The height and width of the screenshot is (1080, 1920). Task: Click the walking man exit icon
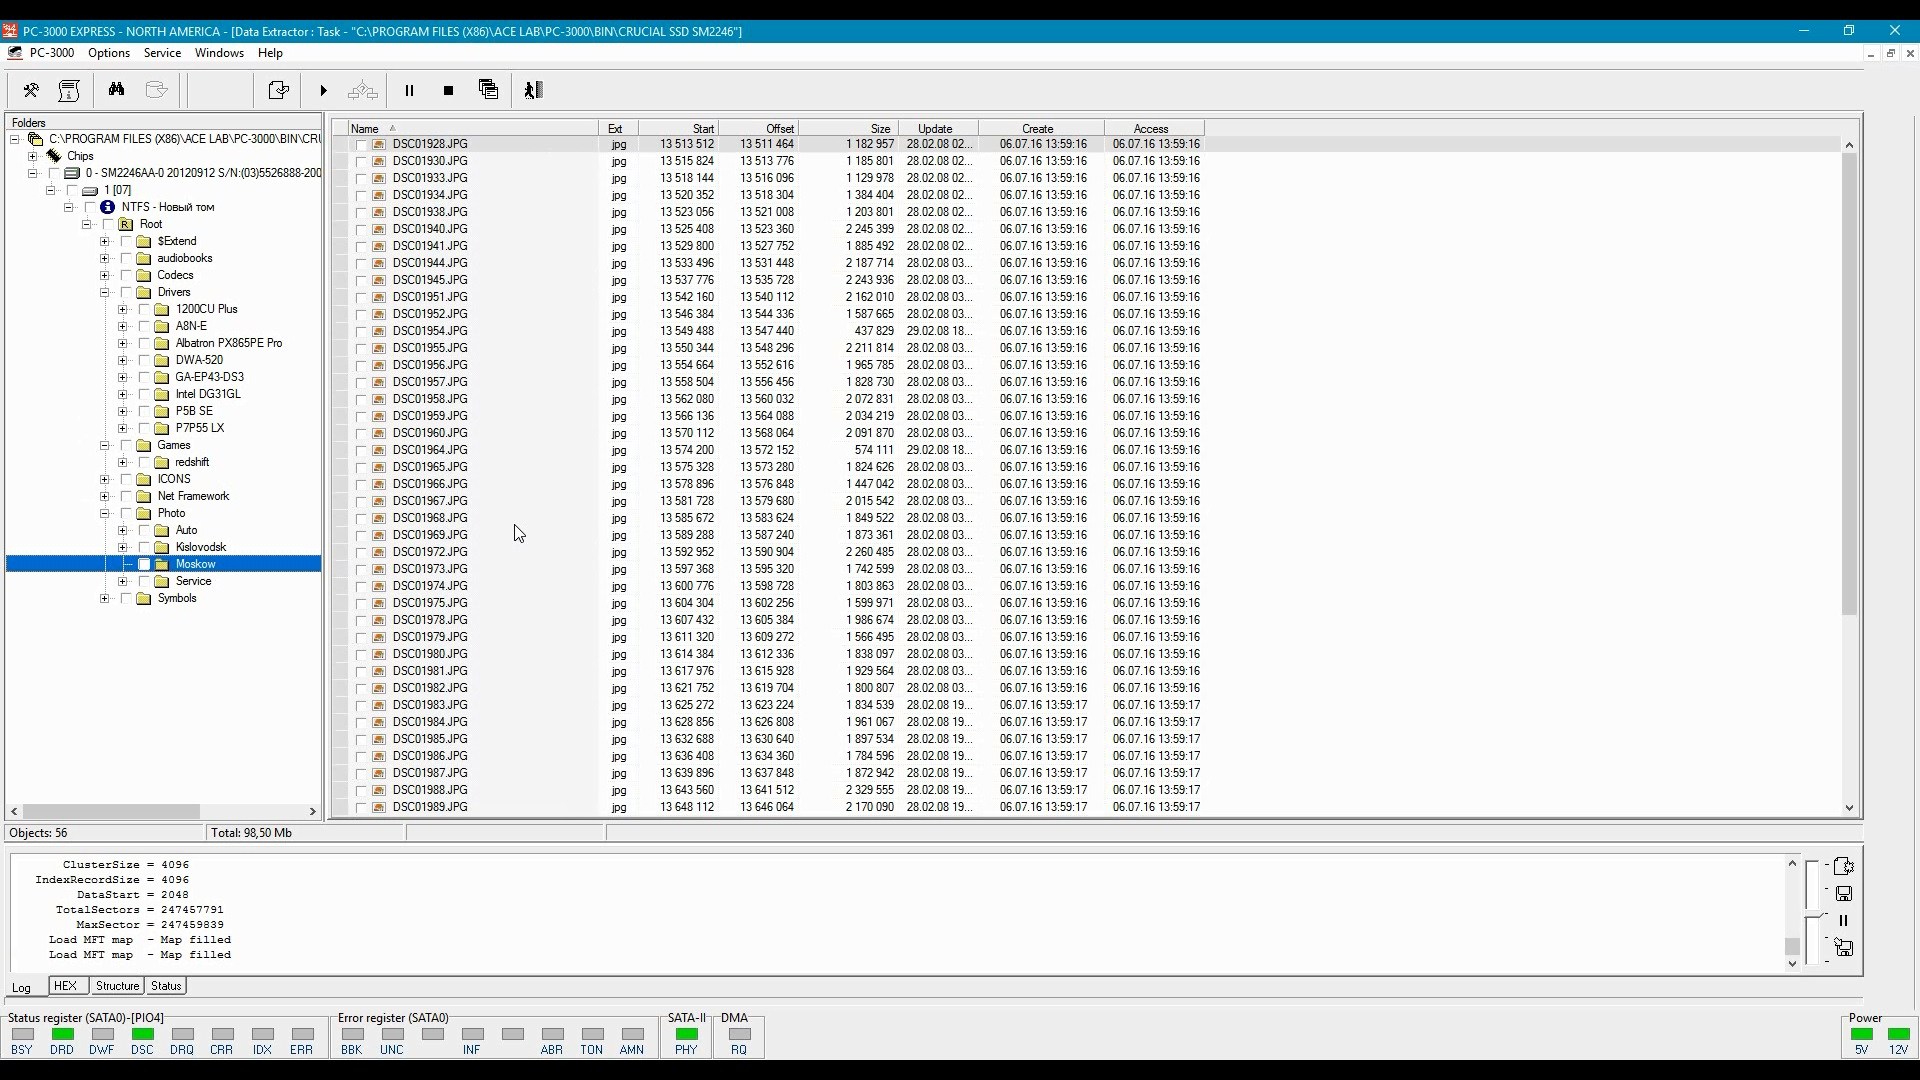tap(533, 91)
